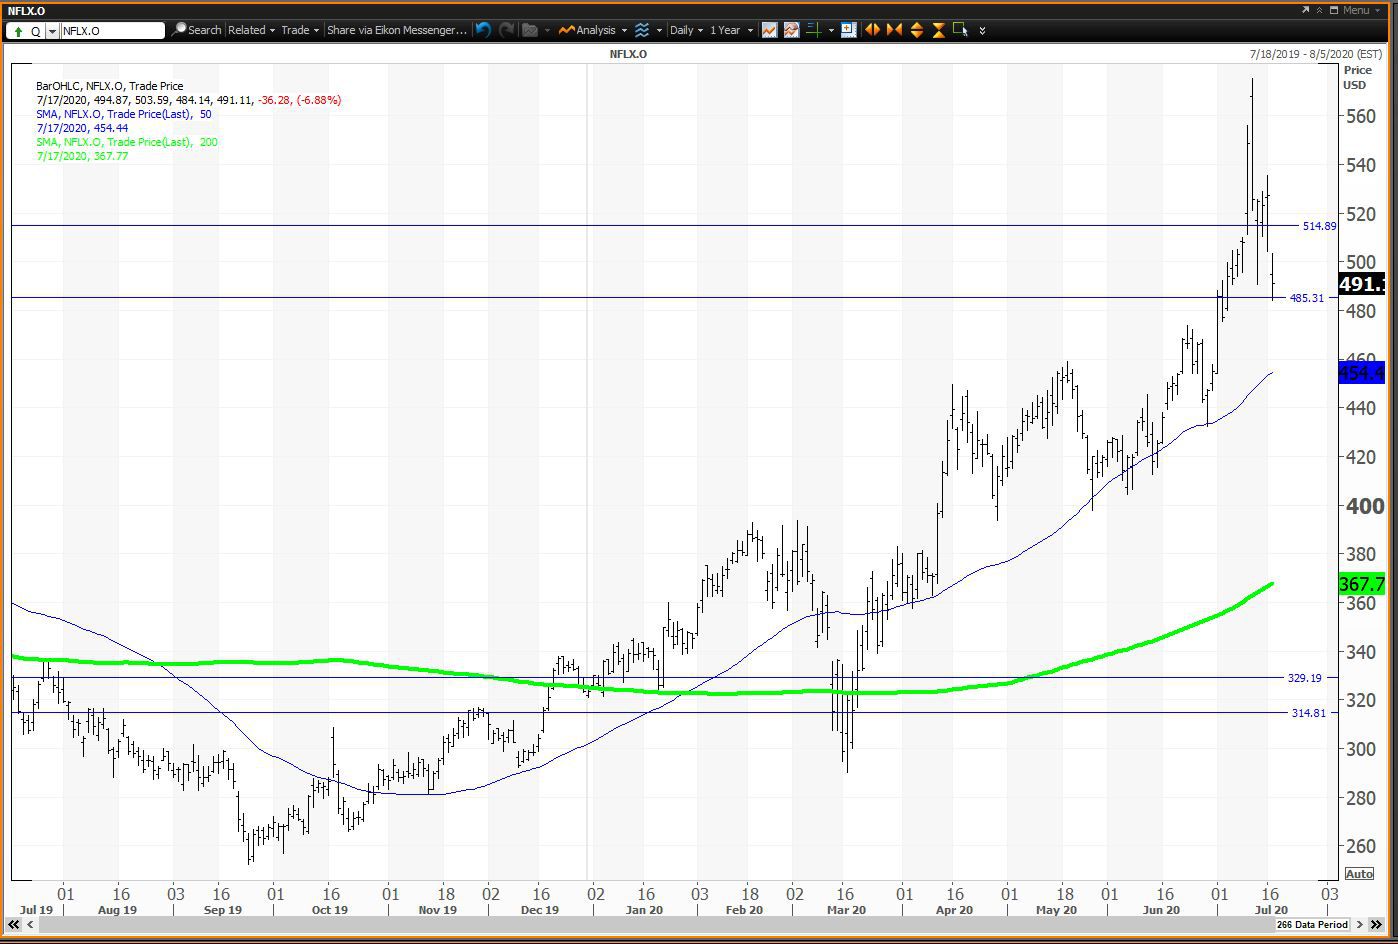The height and width of the screenshot is (944, 1398).
Task: Click the wavy lines chart-type icon
Action: click(642, 30)
